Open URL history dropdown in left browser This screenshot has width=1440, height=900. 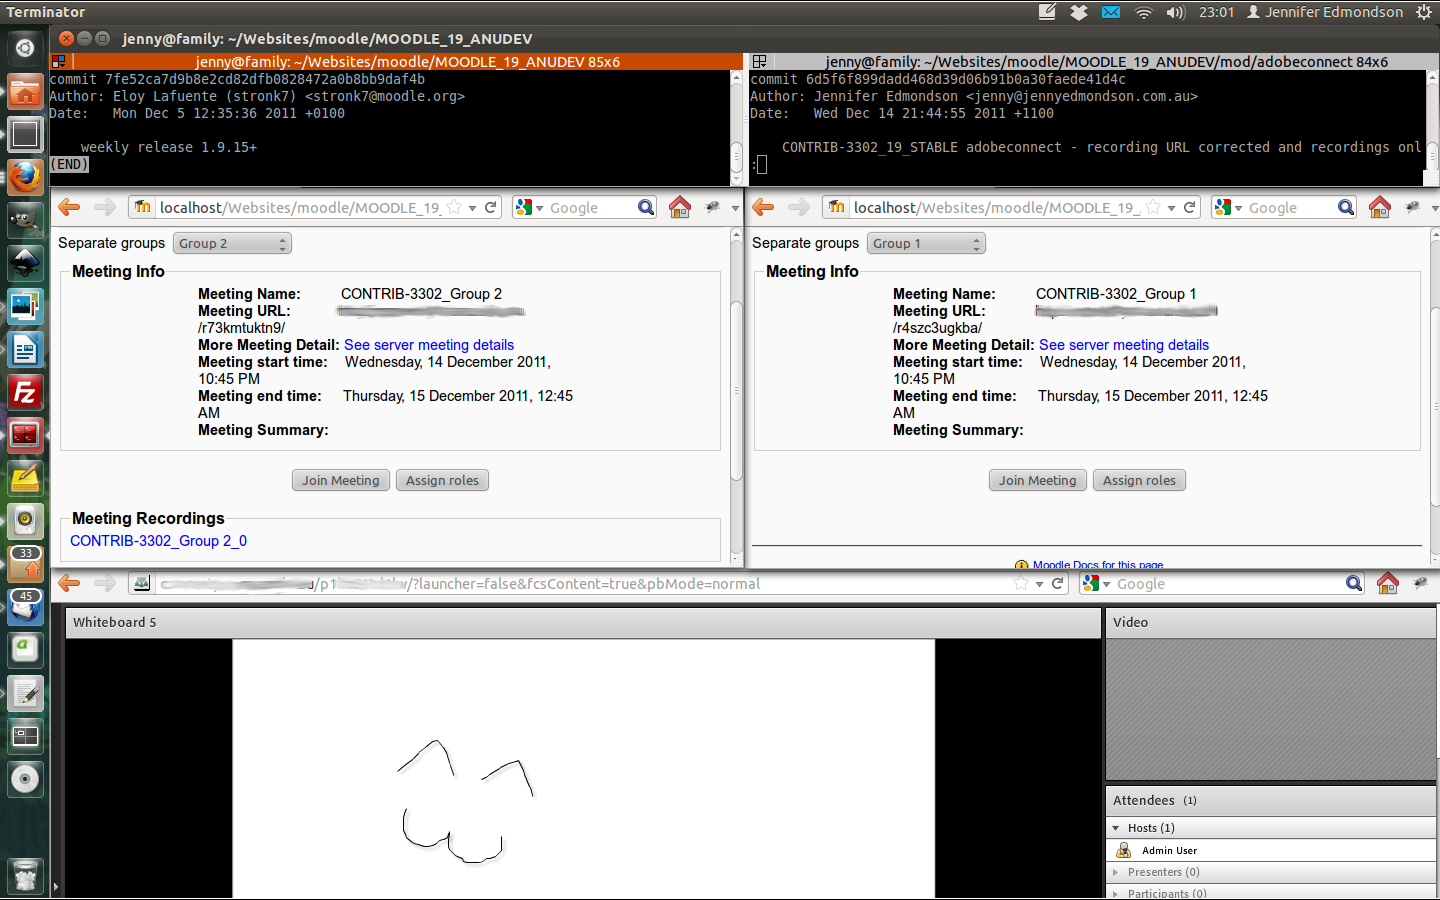(x=472, y=208)
